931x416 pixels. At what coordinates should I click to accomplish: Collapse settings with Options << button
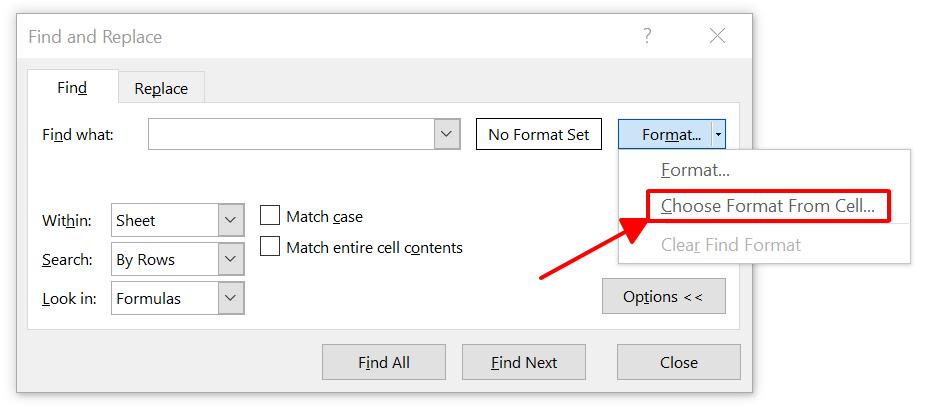(664, 297)
